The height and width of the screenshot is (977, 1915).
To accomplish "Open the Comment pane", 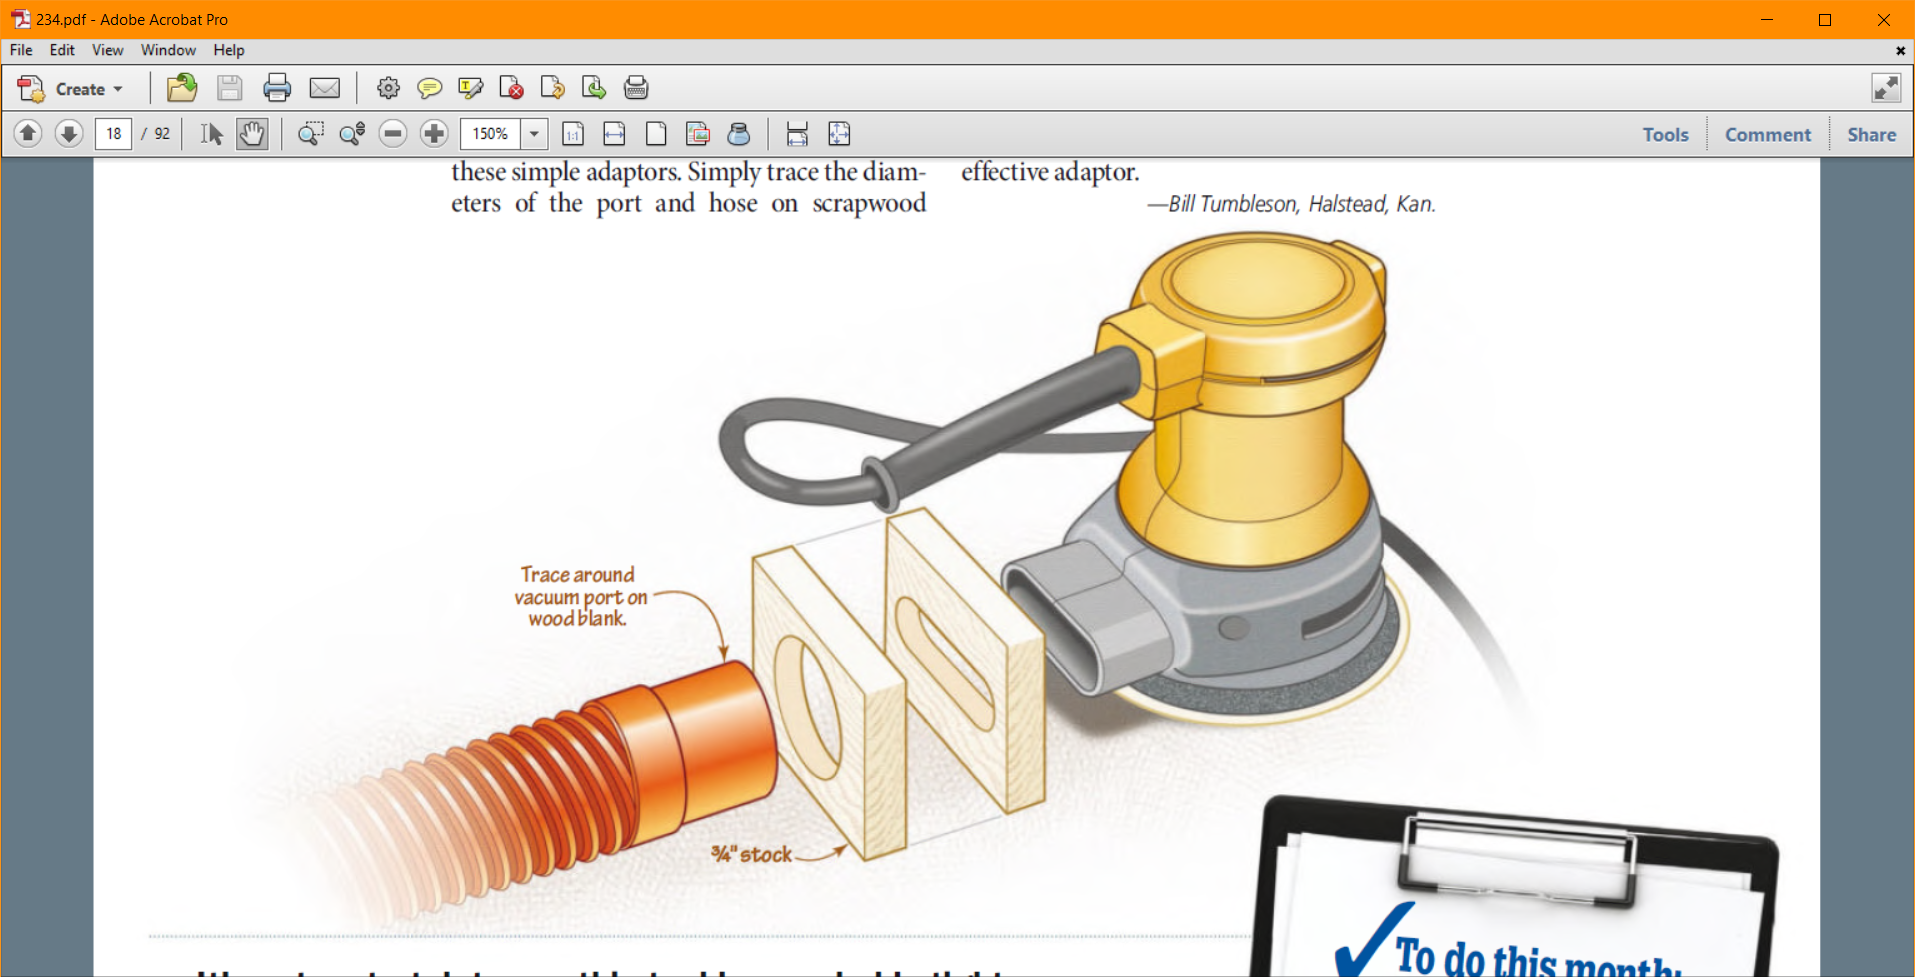I will pyautogui.click(x=1767, y=134).
